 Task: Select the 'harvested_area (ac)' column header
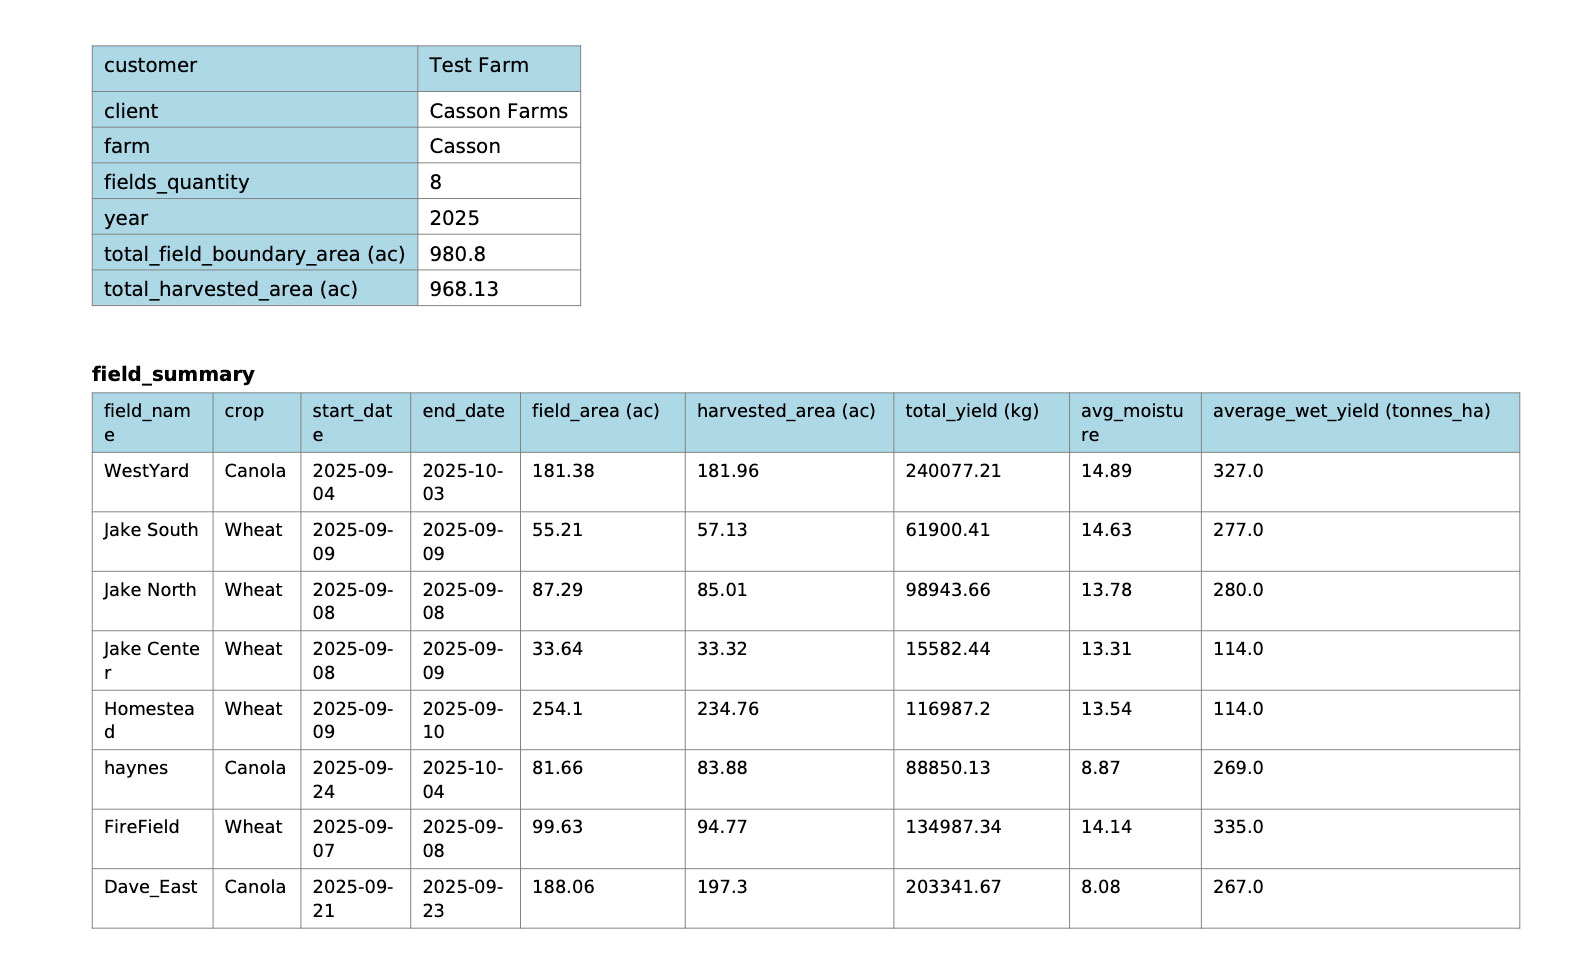click(789, 422)
